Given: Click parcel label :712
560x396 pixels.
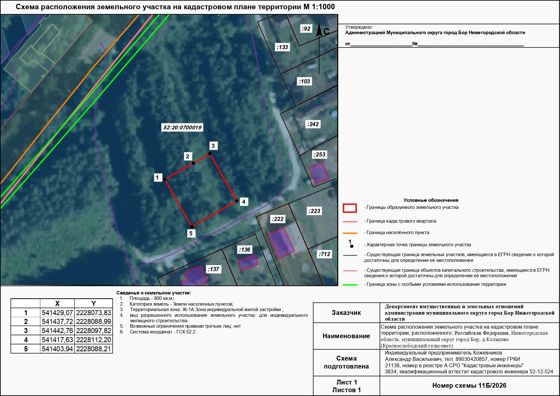Looking at the screenshot, I should [324, 254].
